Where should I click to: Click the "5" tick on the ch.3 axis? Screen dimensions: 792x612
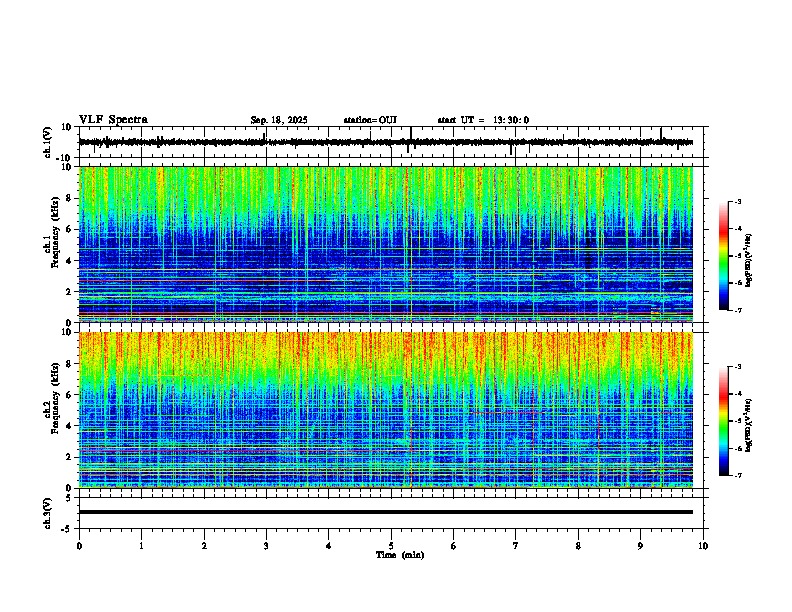69,498
